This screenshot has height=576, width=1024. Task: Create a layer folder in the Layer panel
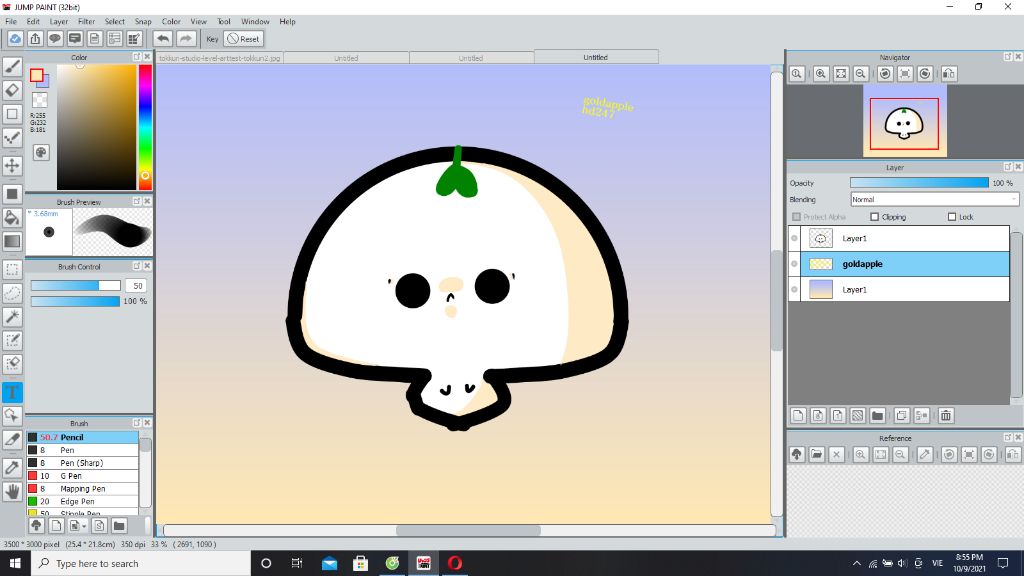878,415
